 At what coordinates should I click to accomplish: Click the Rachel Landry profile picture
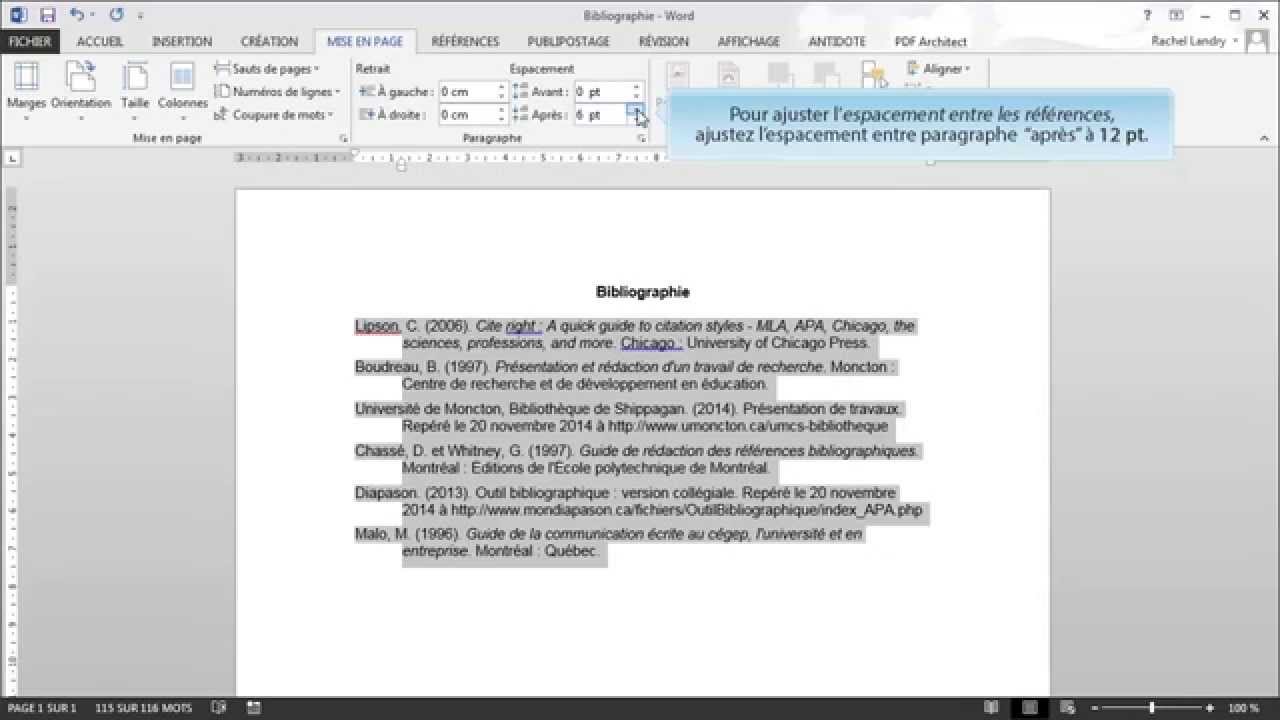click(x=1257, y=41)
